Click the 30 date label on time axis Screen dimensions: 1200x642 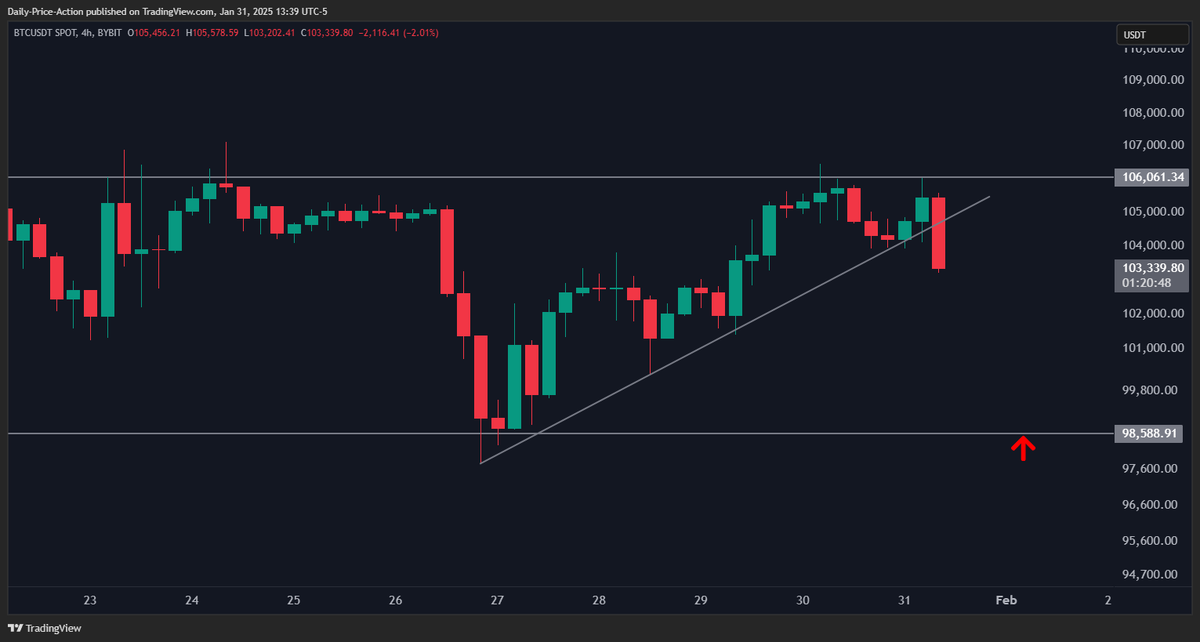[x=802, y=601]
